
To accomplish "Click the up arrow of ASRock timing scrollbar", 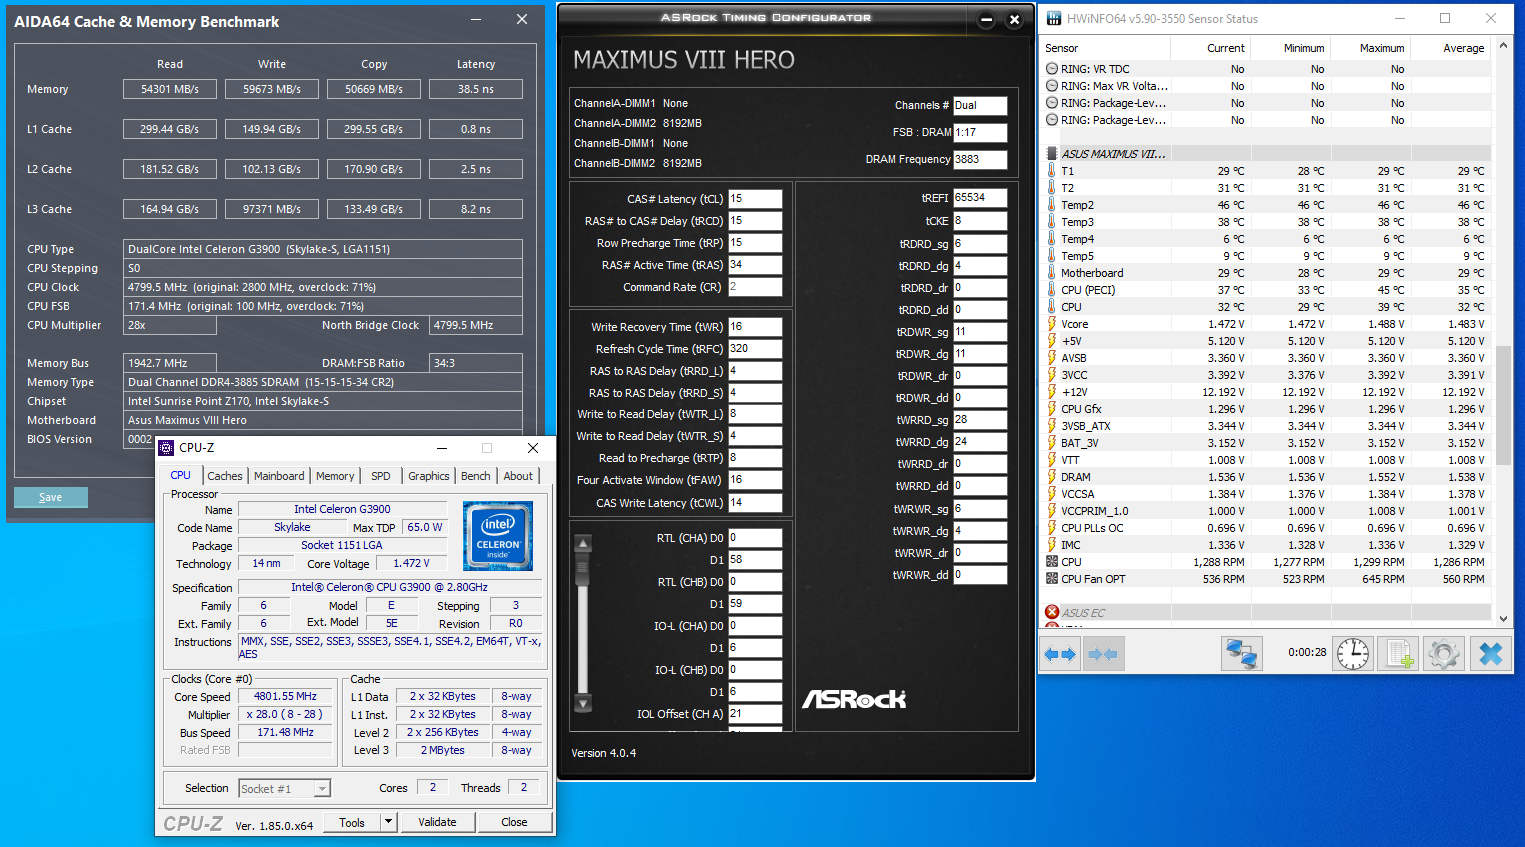I will (583, 543).
